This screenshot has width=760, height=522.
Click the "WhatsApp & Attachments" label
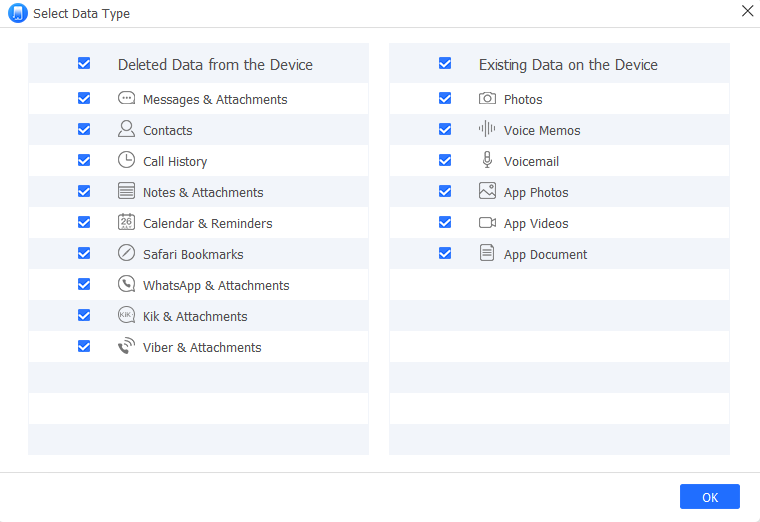(216, 285)
